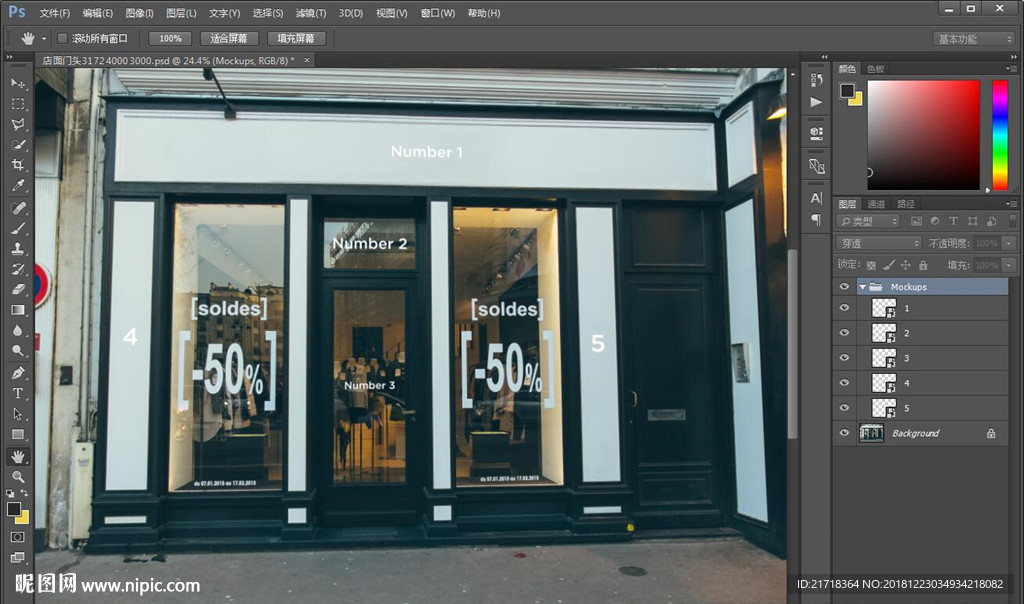This screenshot has height=604, width=1024.
Task: Open the History panel icon
Action: point(817,80)
